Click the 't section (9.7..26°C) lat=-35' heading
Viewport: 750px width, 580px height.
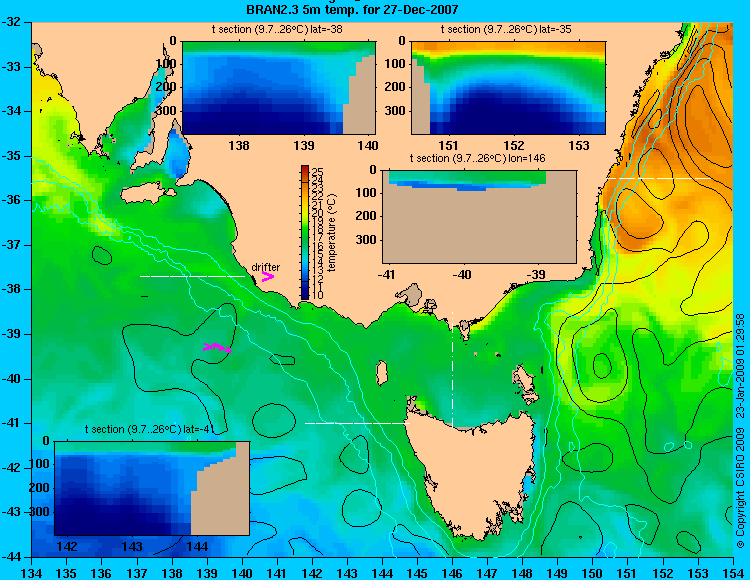pos(506,30)
